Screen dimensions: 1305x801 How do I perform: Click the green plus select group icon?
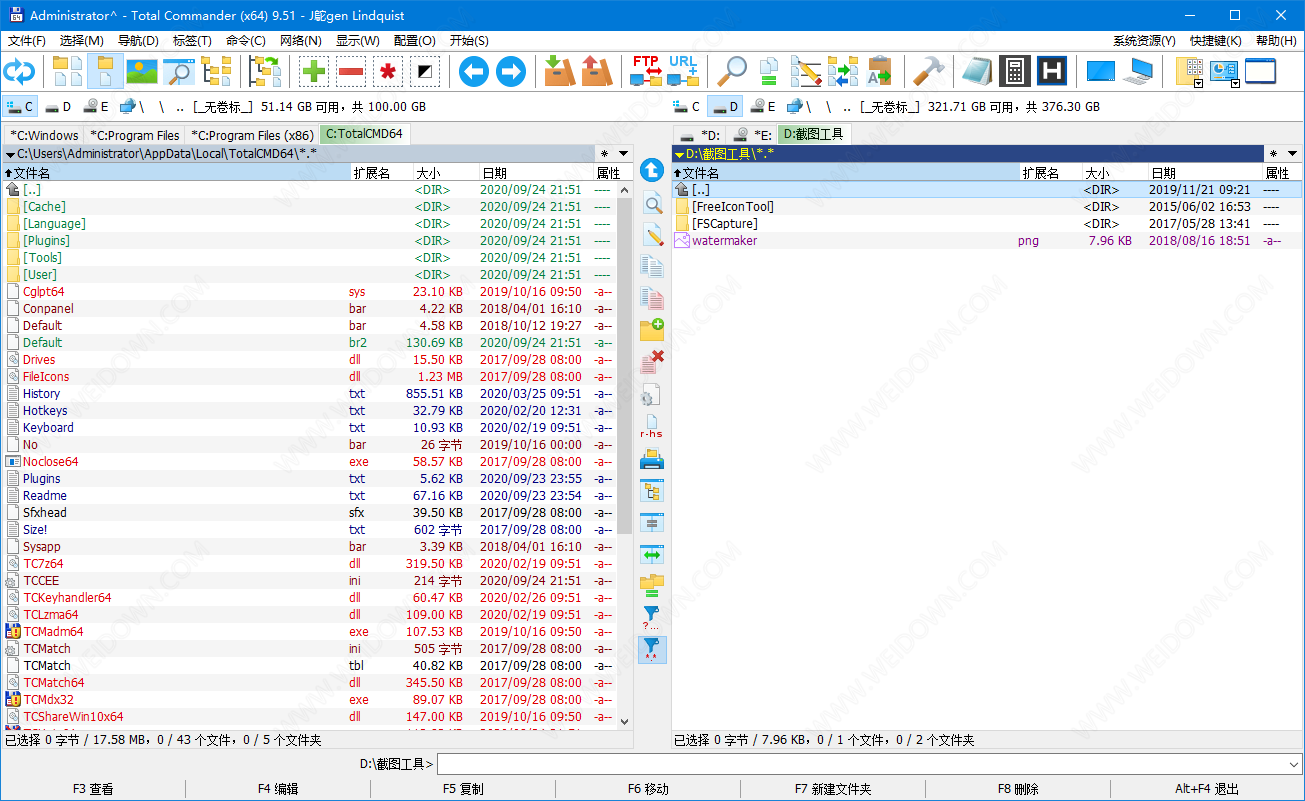pyautogui.click(x=314, y=71)
